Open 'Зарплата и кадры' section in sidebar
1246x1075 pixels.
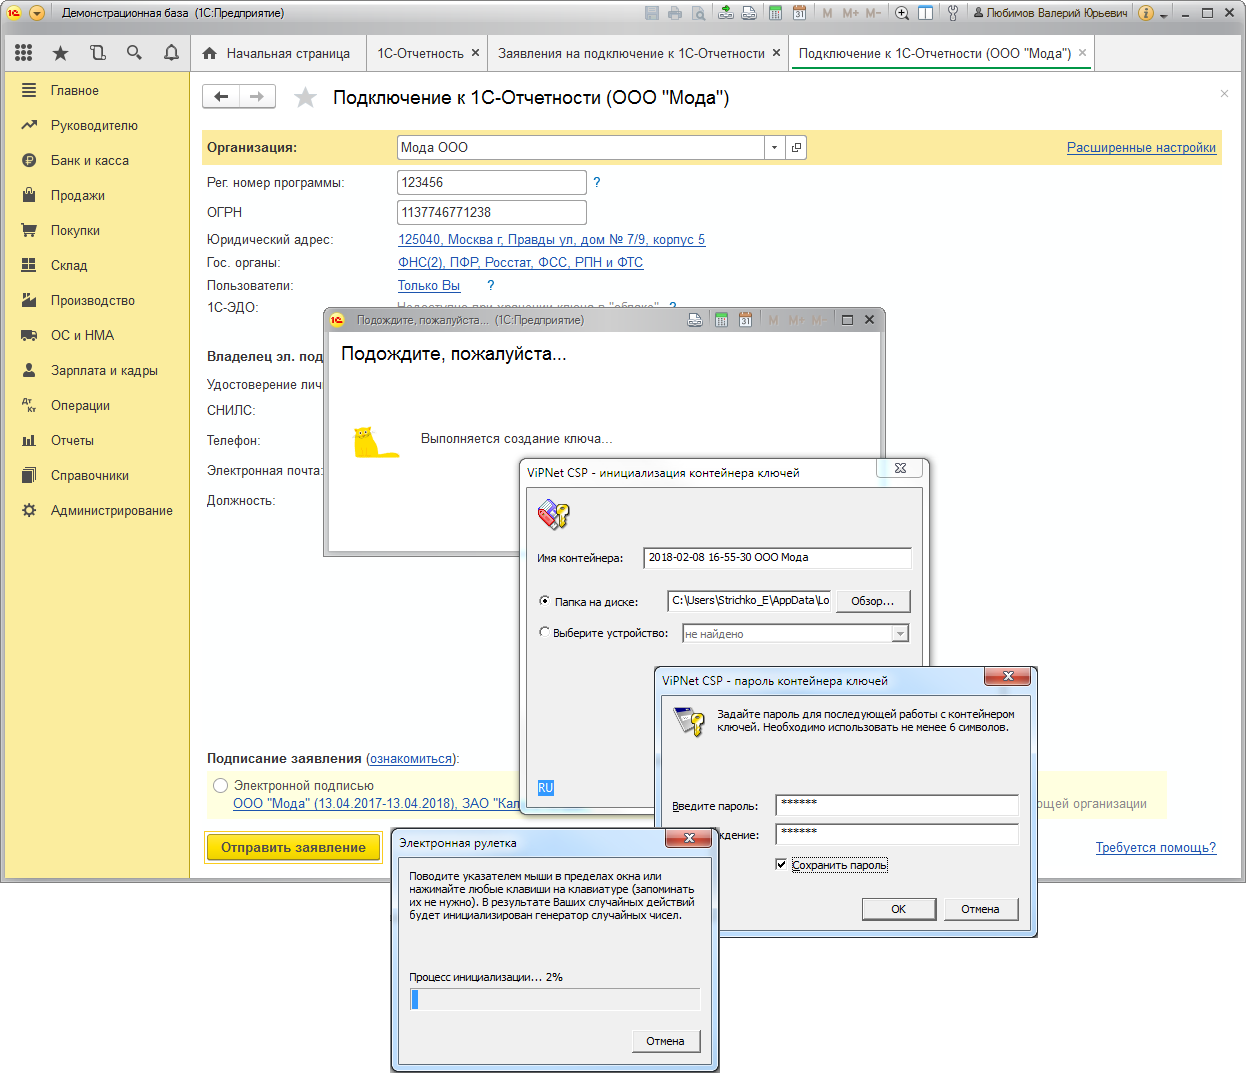tap(104, 370)
